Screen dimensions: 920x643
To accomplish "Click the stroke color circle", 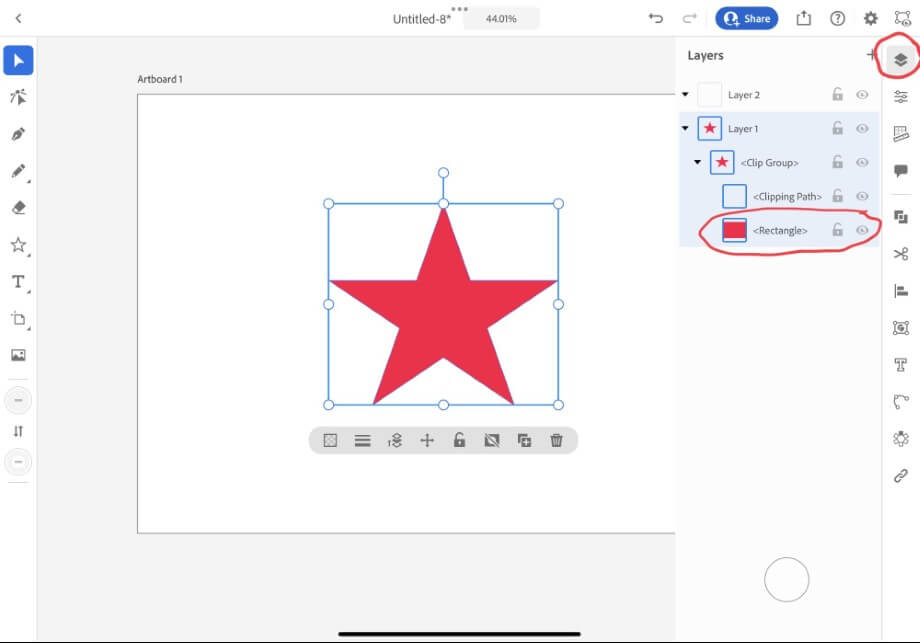I will 18,462.
